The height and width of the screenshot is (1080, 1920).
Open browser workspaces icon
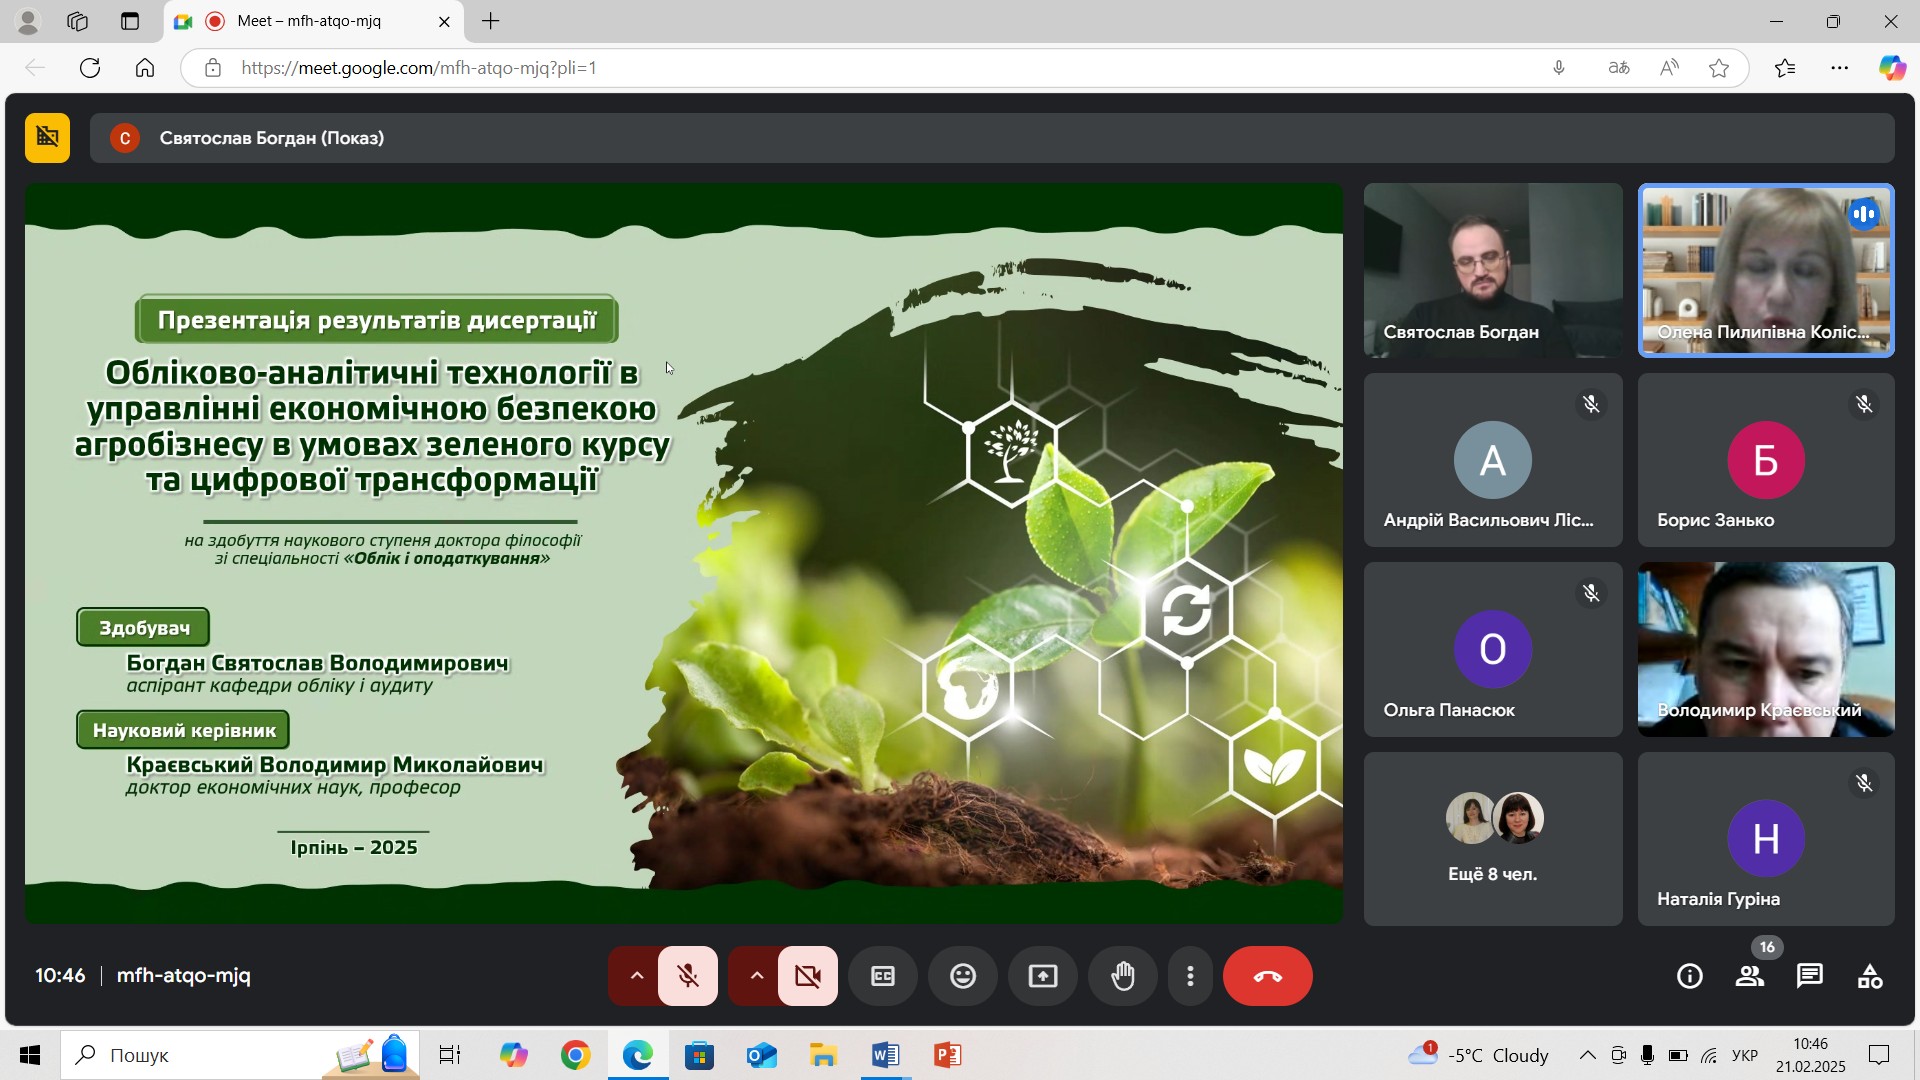pyautogui.click(x=78, y=21)
